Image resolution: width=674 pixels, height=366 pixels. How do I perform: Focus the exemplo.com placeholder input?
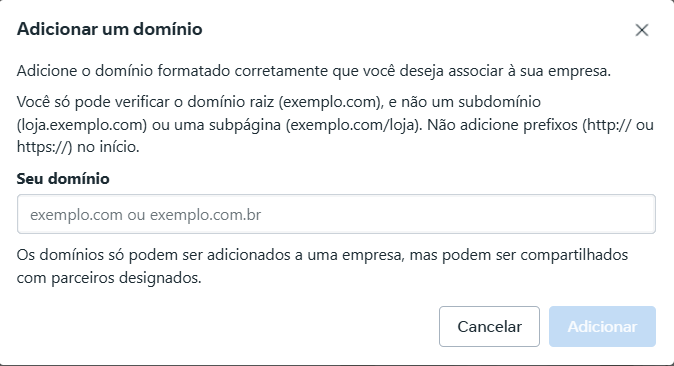(x=336, y=214)
